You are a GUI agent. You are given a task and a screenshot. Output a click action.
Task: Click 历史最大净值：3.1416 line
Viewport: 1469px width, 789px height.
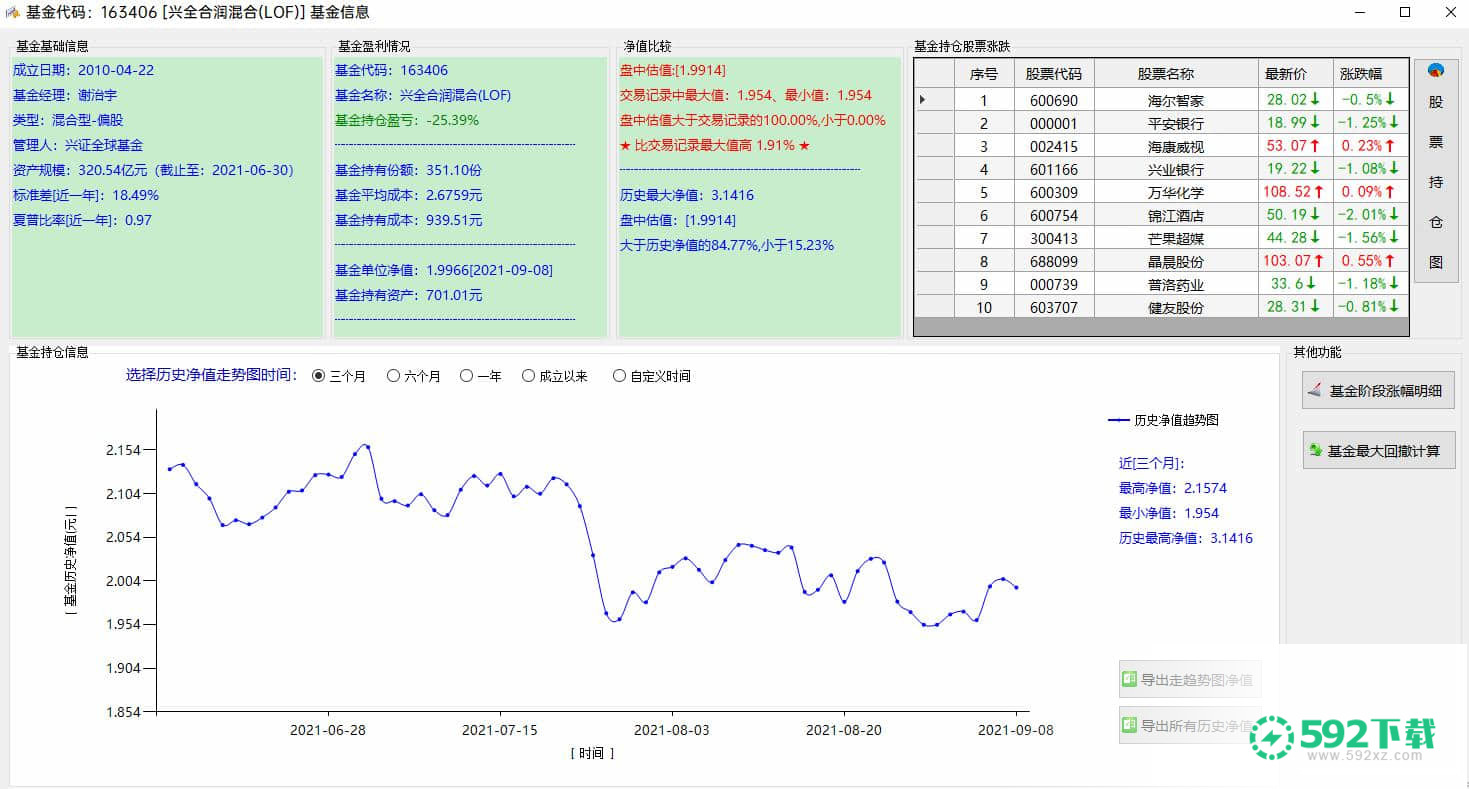[x=687, y=195]
